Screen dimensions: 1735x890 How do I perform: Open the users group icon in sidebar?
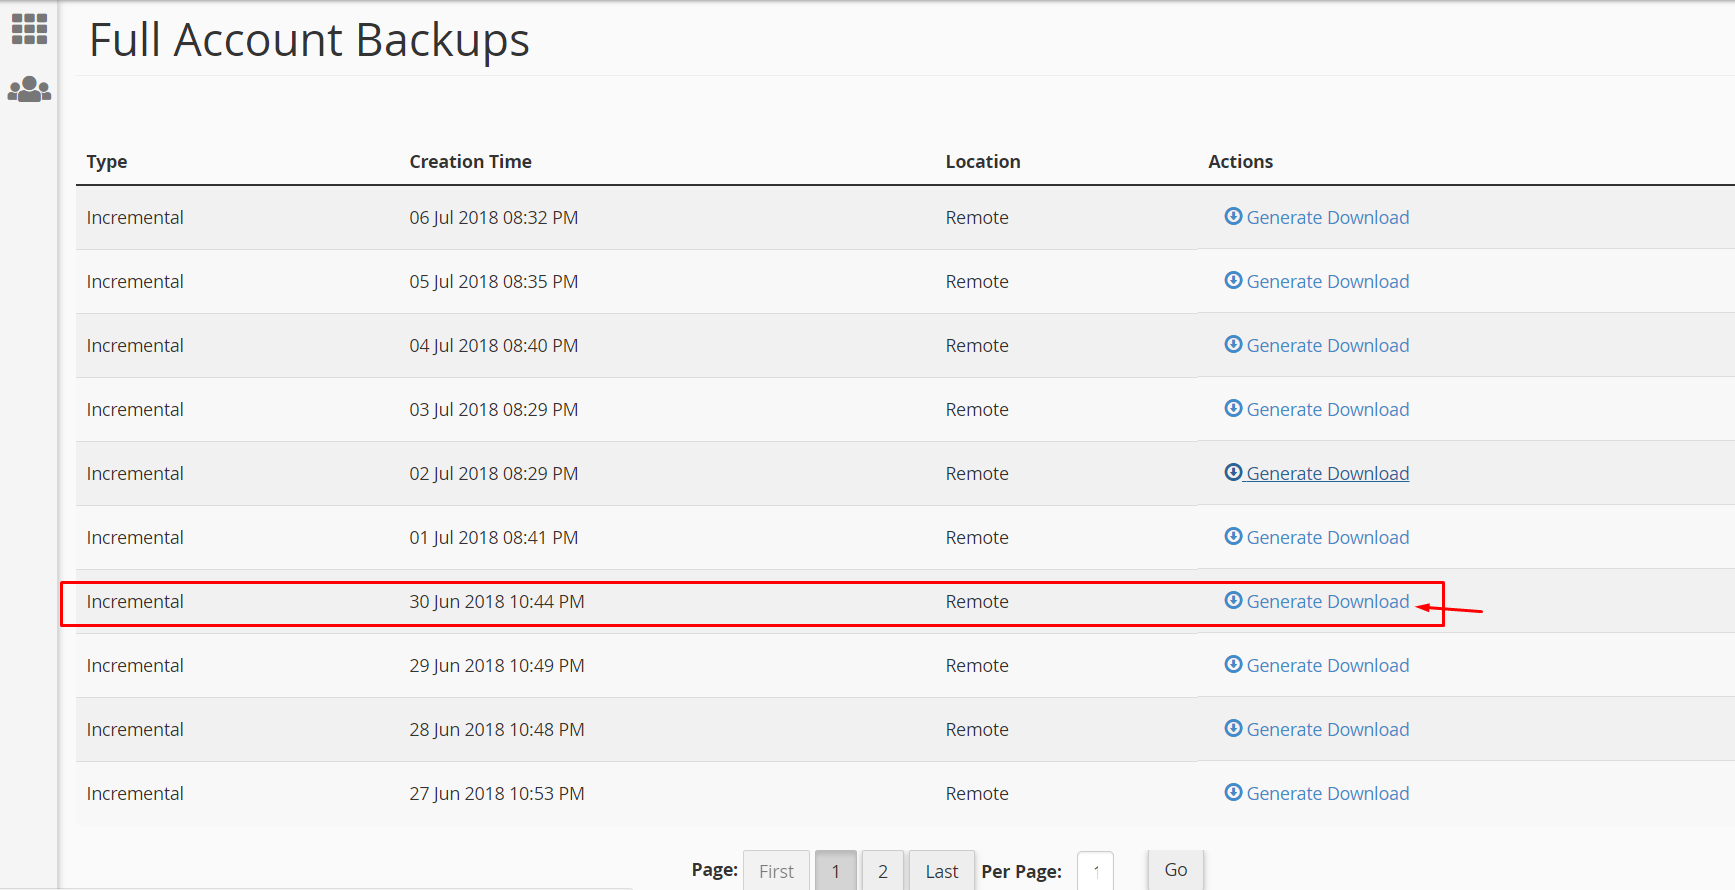(x=29, y=90)
